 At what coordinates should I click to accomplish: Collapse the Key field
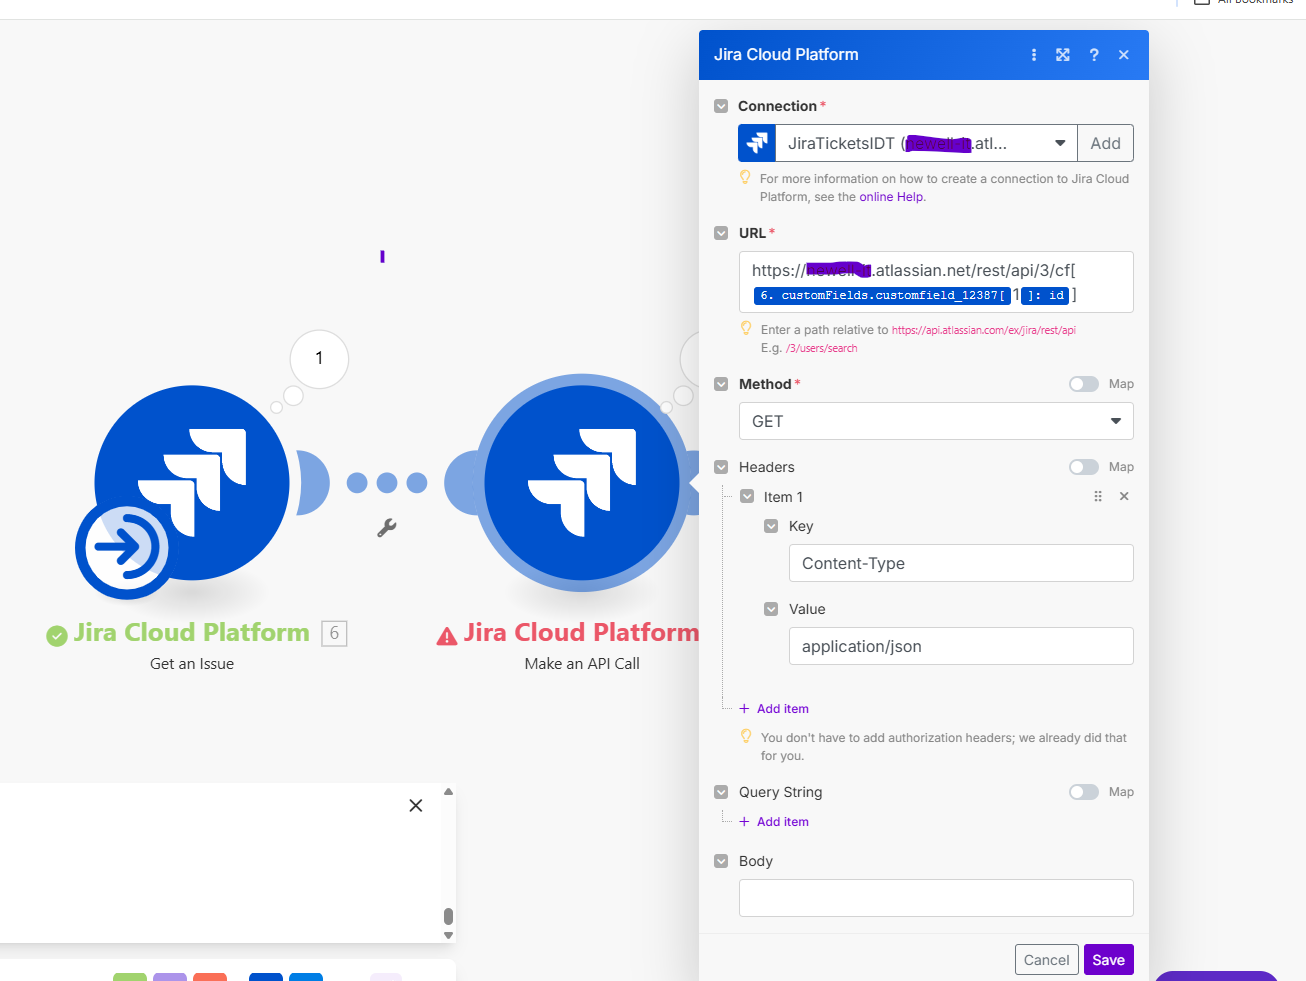click(771, 526)
